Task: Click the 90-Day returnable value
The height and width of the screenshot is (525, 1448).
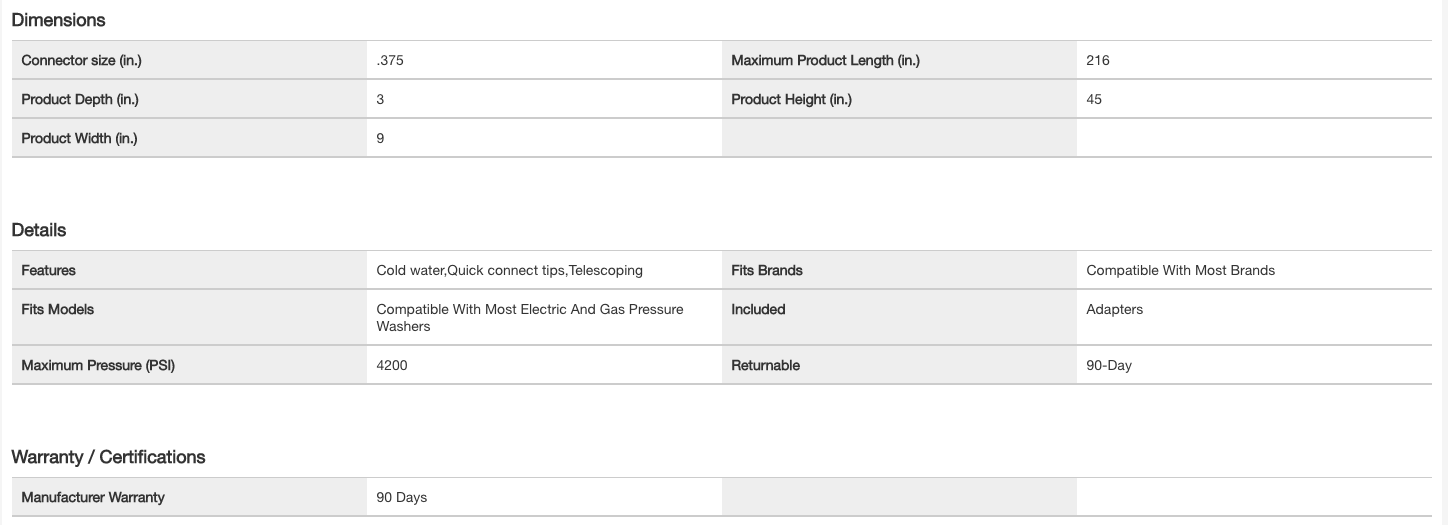Action: (x=1108, y=365)
